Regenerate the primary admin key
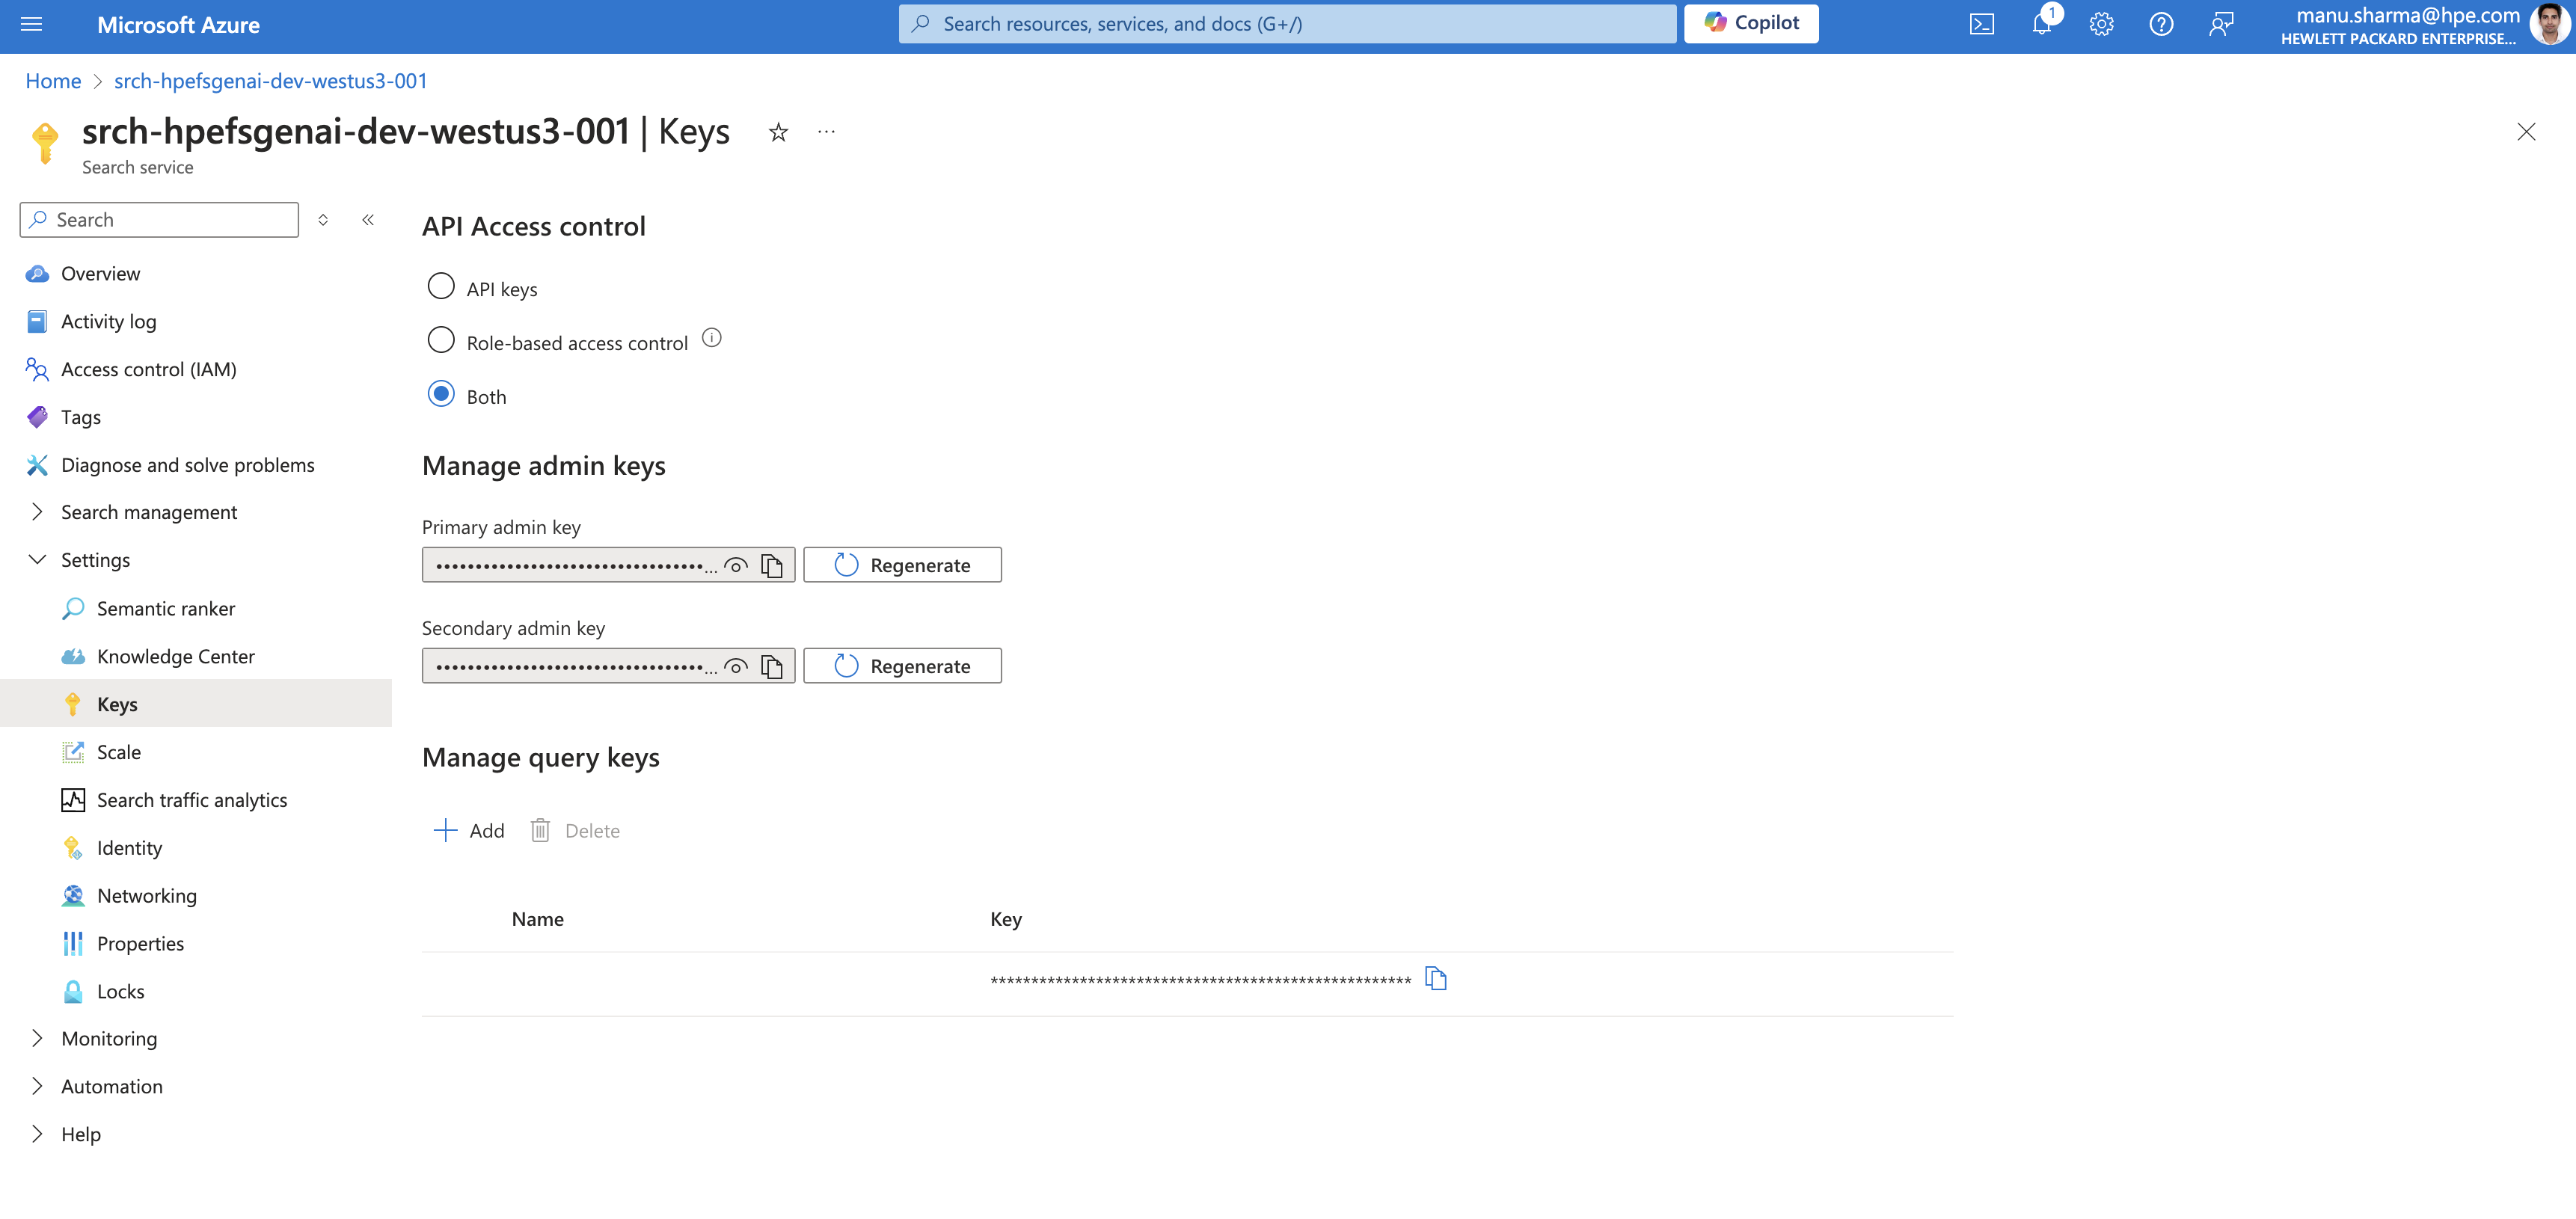Image resolution: width=2576 pixels, height=1219 pixels. pos(902,565)
